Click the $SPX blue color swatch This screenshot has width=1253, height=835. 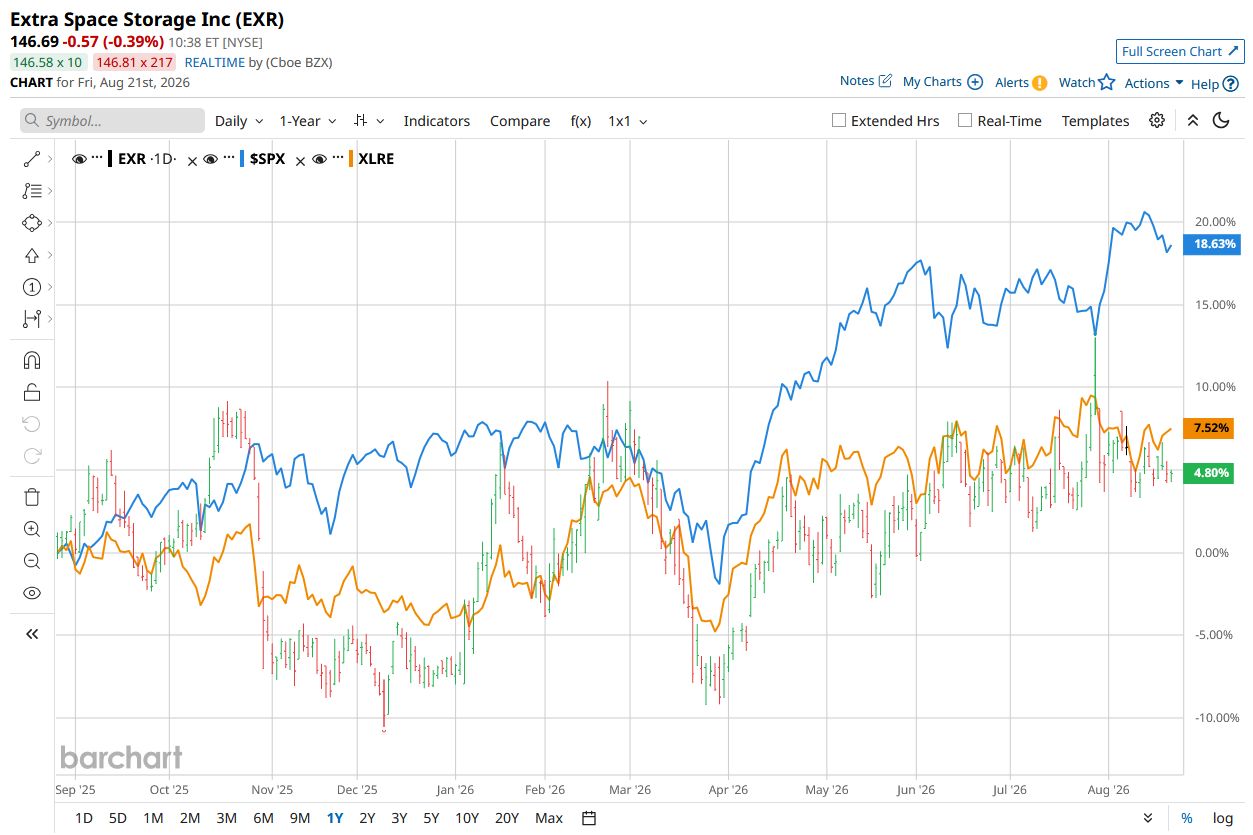pyautogui.click(x=242, y=158)
